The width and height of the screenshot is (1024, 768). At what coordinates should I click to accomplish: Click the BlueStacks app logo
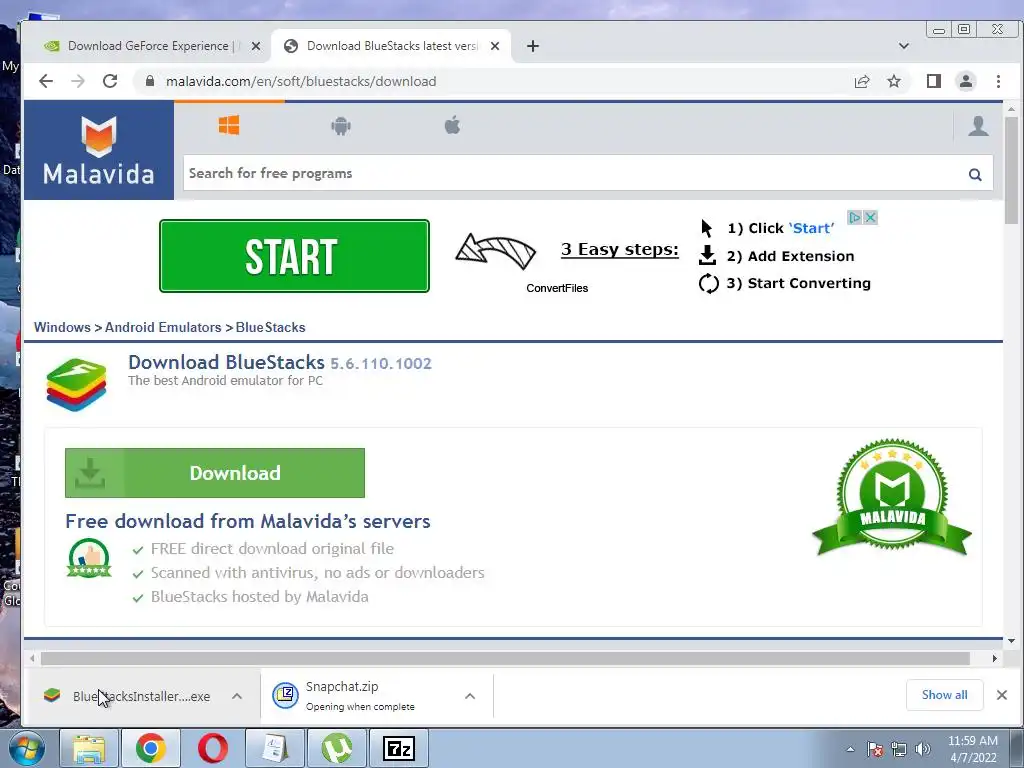click(76, 384)
